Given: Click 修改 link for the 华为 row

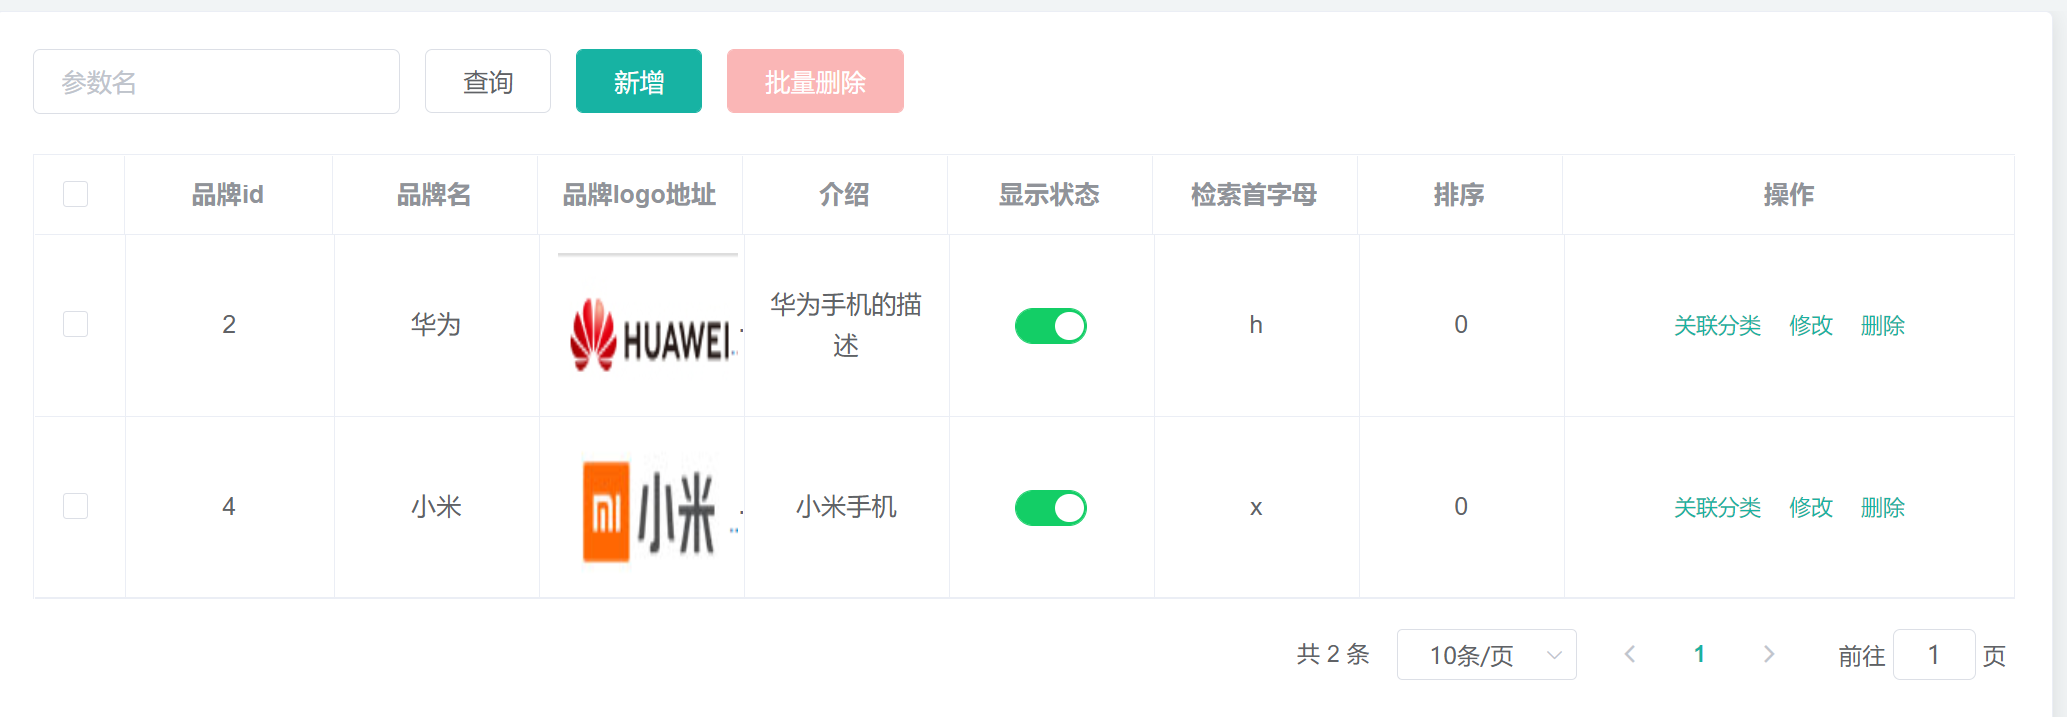Looking at the screenshot, I should tap(1811, 326).
